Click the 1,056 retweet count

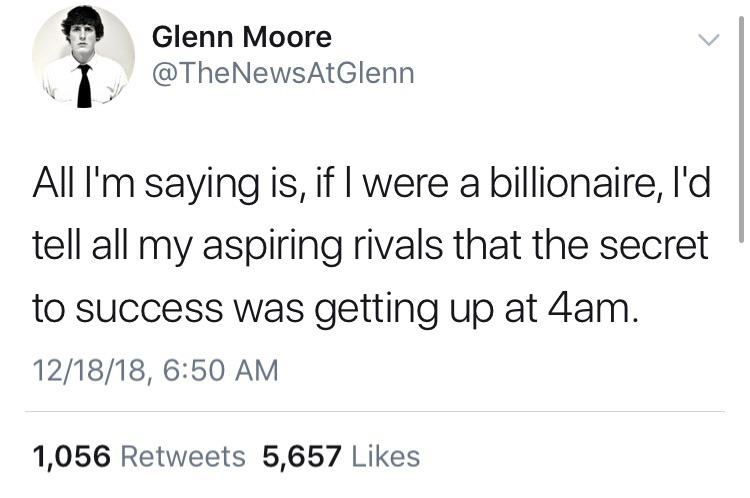(x=71, y=456)
